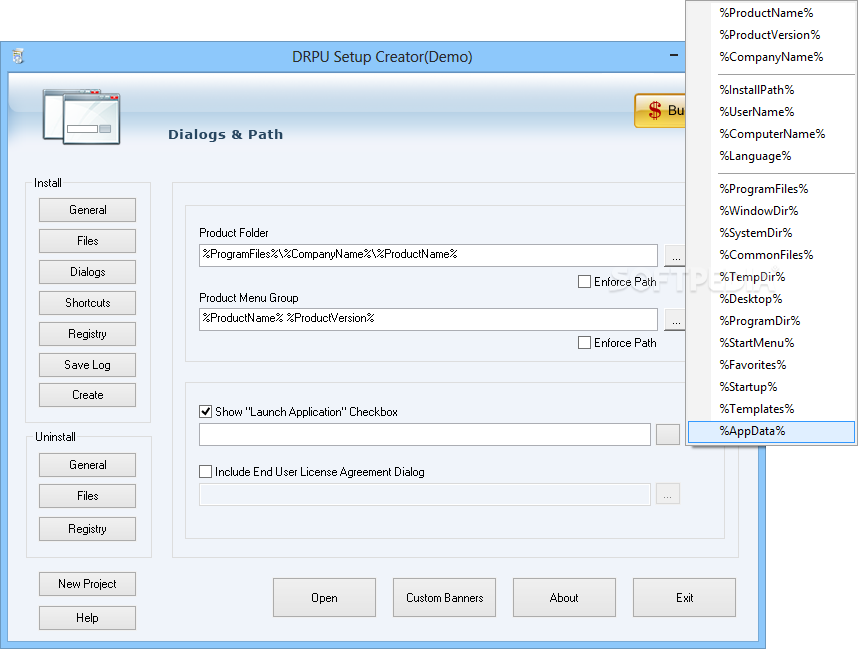Choose the %UserName% variable
Screen dimensions: 858x649
click(x=772, y=112)
